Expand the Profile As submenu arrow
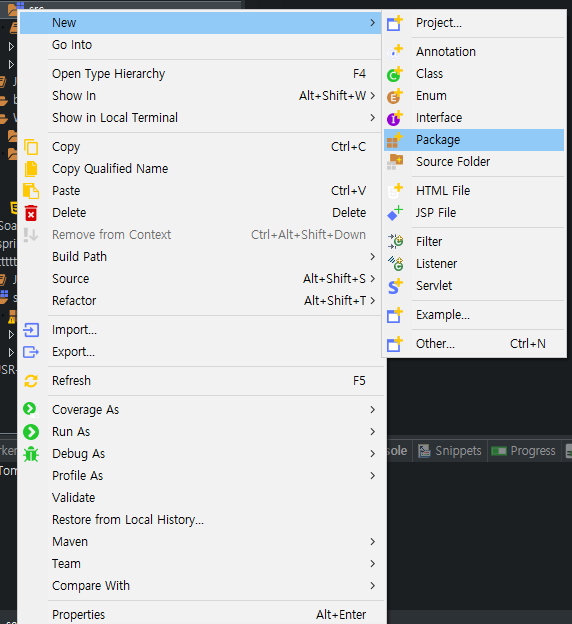The height and width of the screenshot is (624, 572). coord(373,476)
